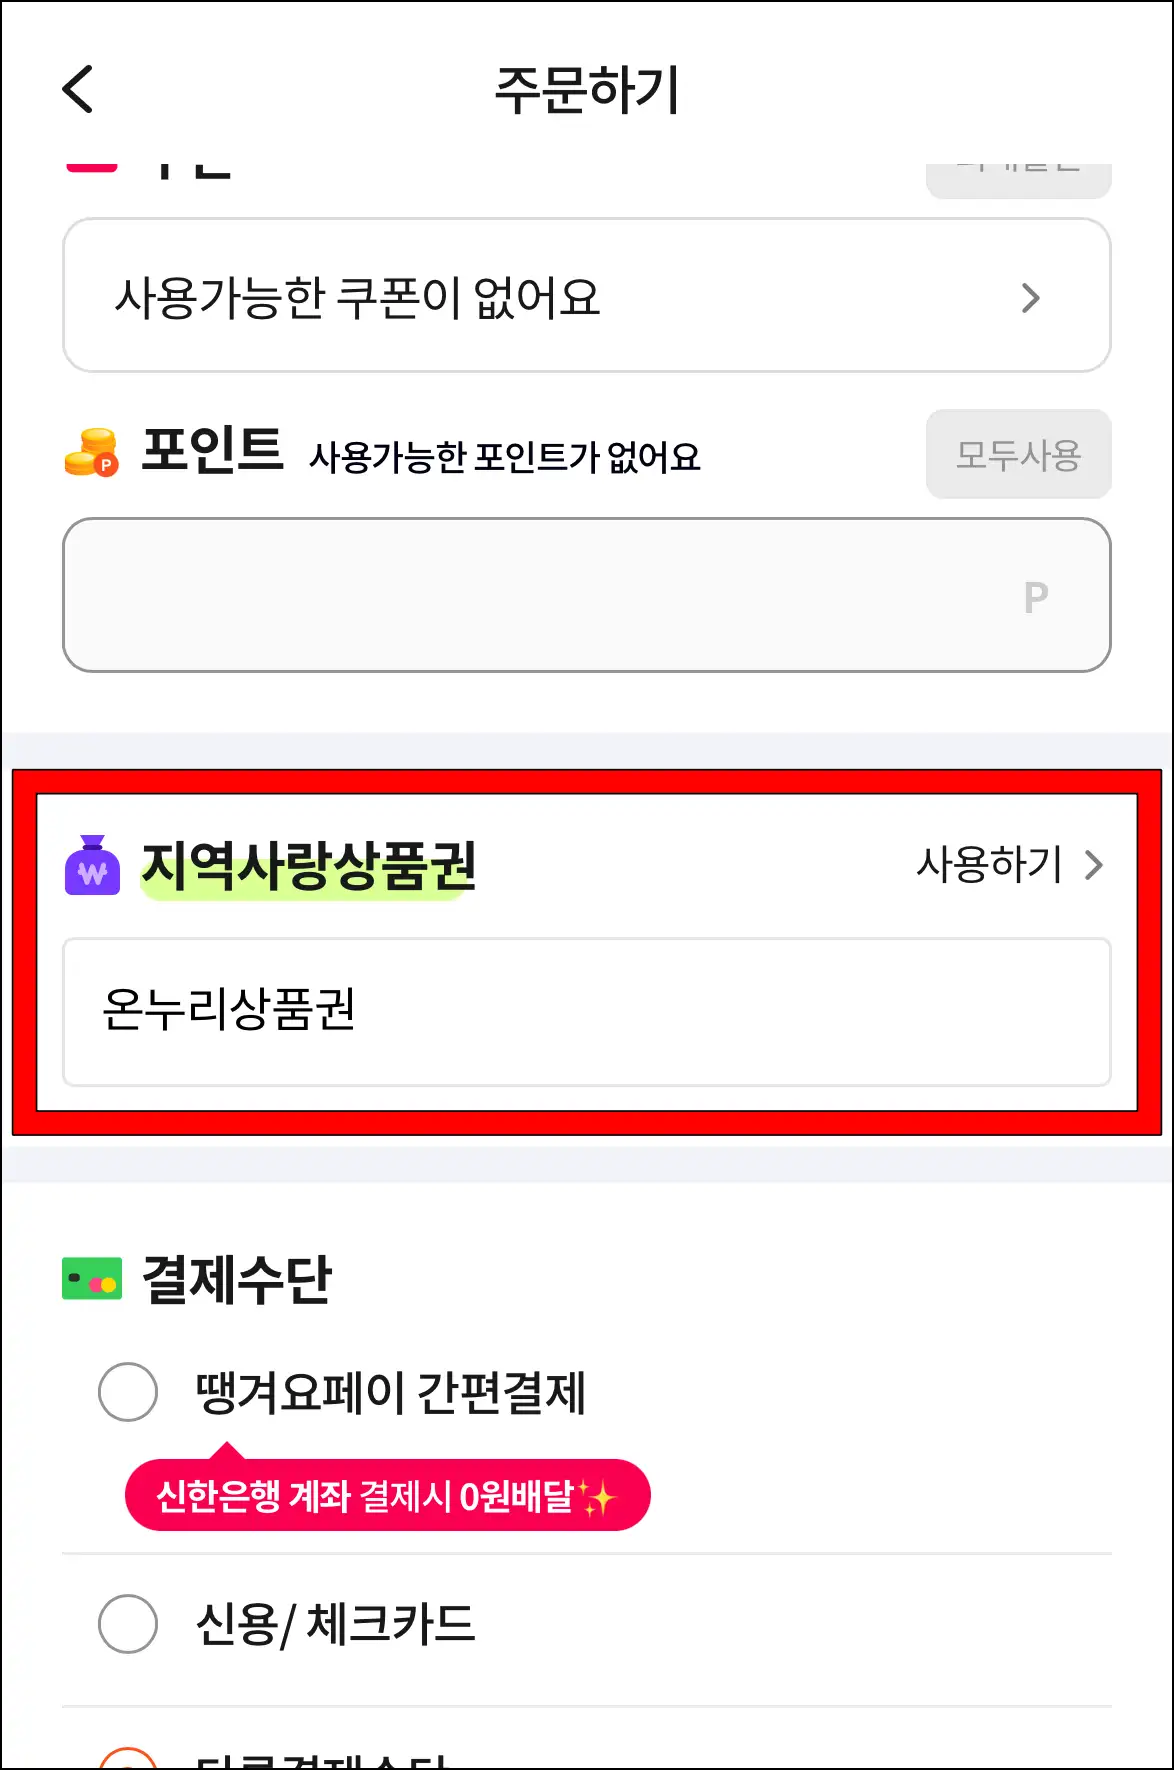1174x1770 pixels.
Task: Open the coupon list chevron
Action: pos(1032,296)
